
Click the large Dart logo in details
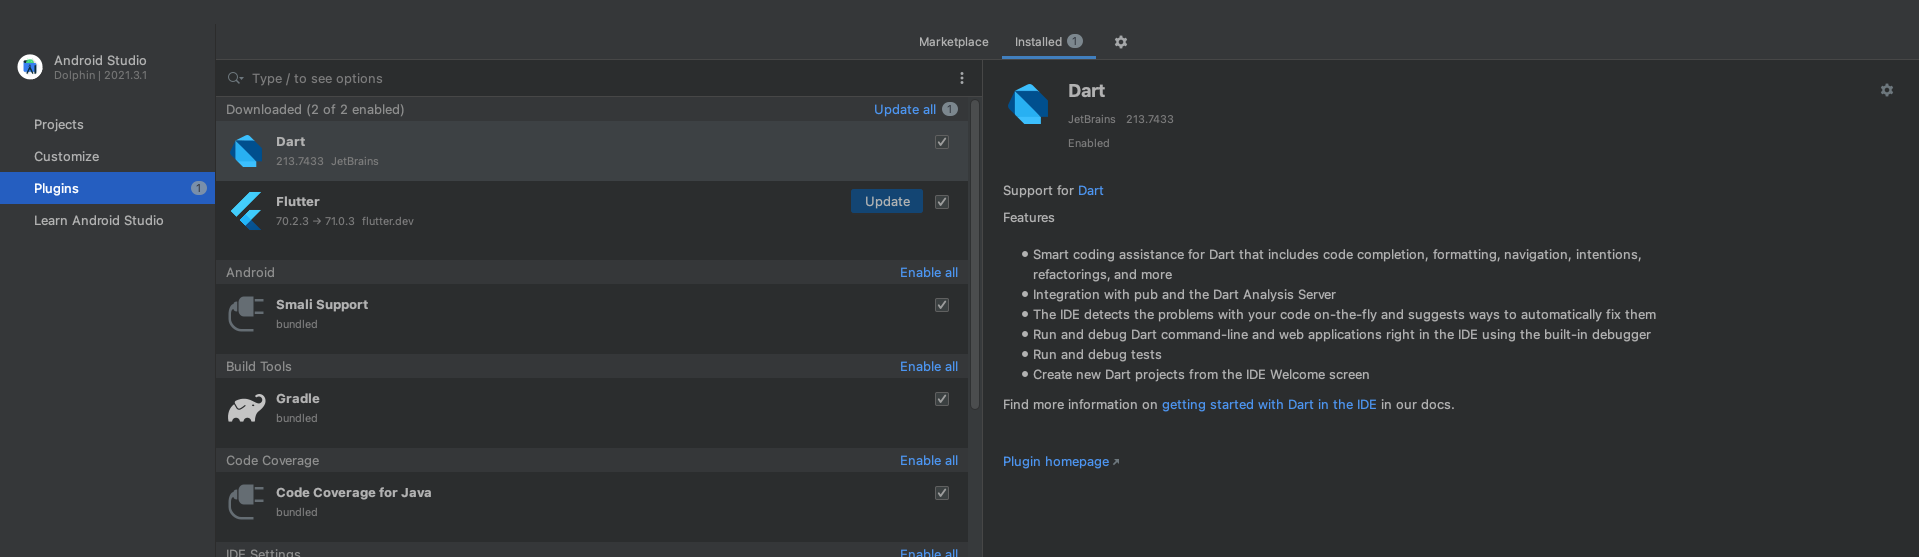coord(1029,104)
